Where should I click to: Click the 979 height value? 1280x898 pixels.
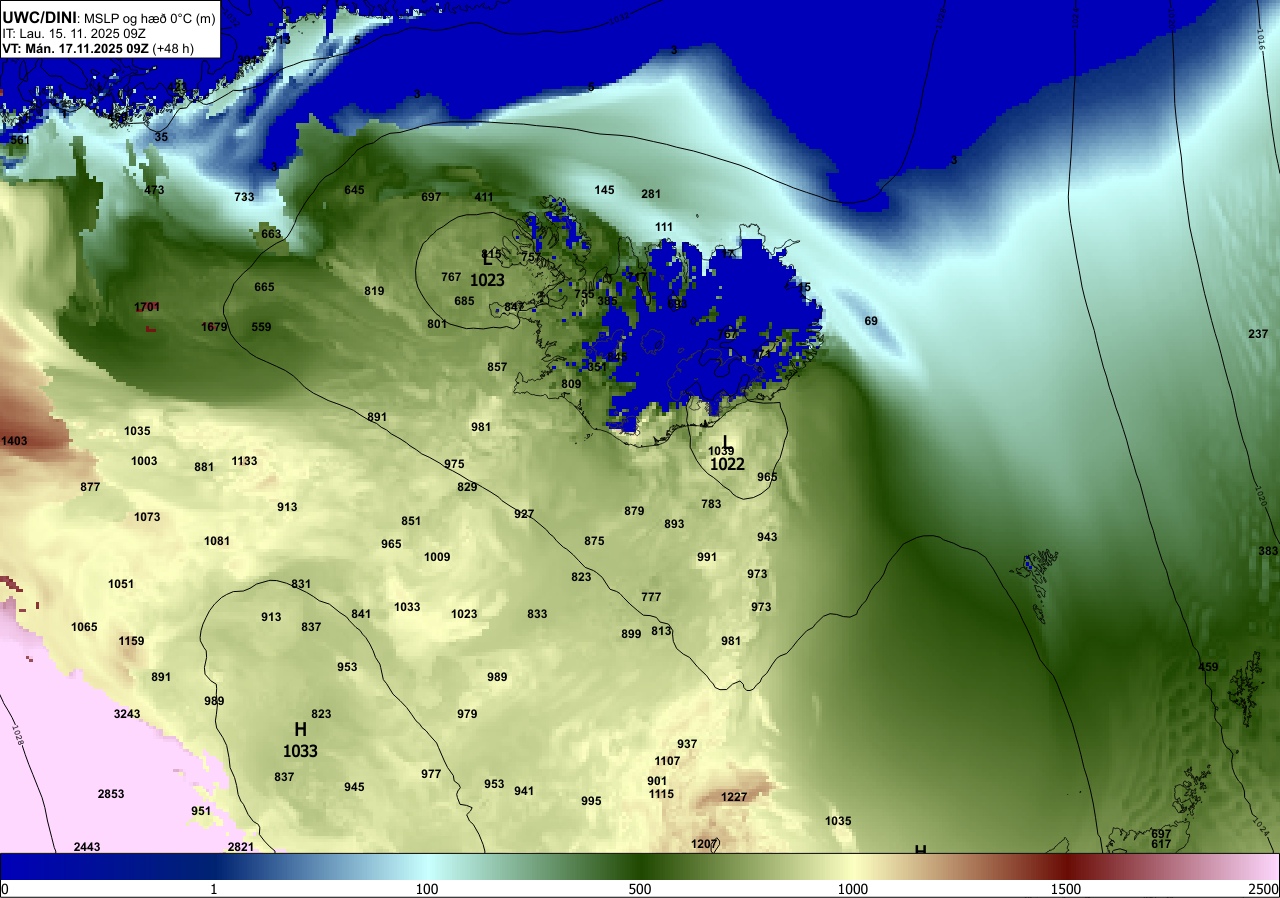click(x=467, y=714)
